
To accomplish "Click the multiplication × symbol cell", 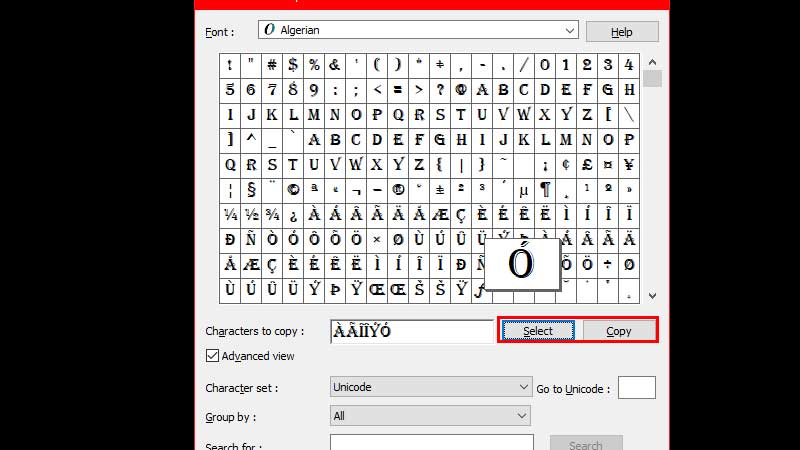I will [x=377, y=240].
